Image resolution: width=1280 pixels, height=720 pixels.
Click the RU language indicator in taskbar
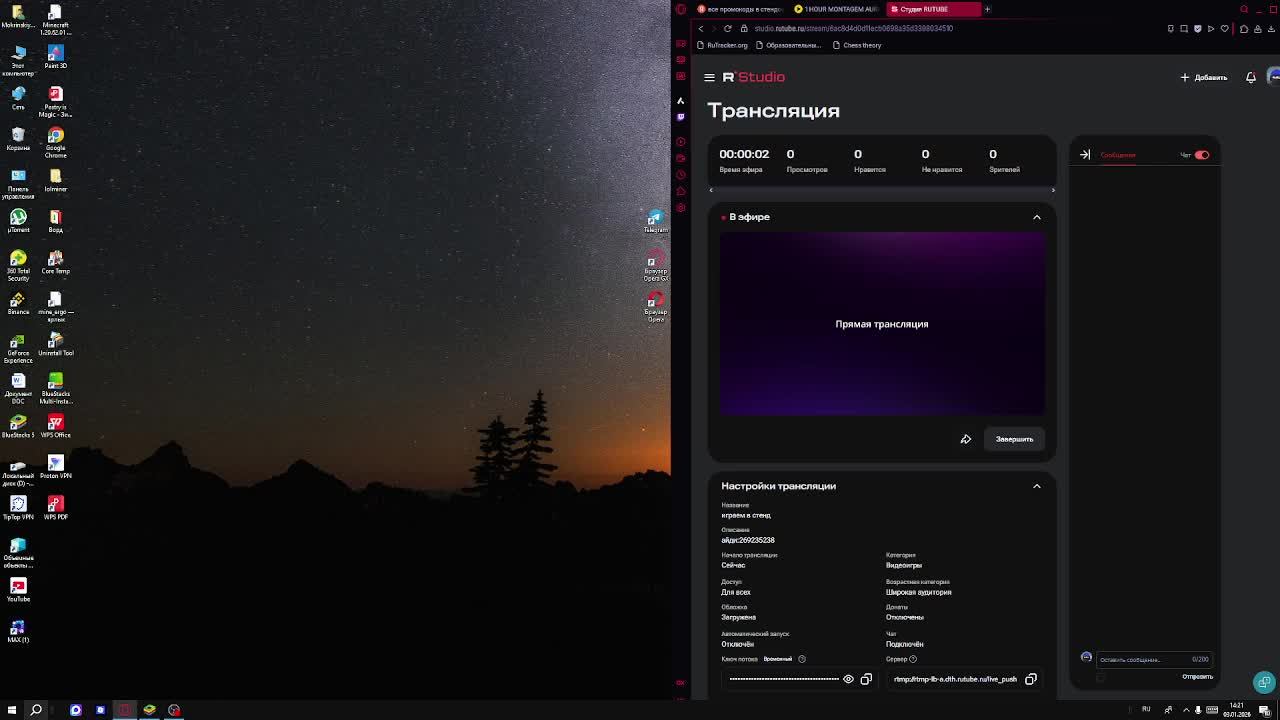(x=1146, y=710)
